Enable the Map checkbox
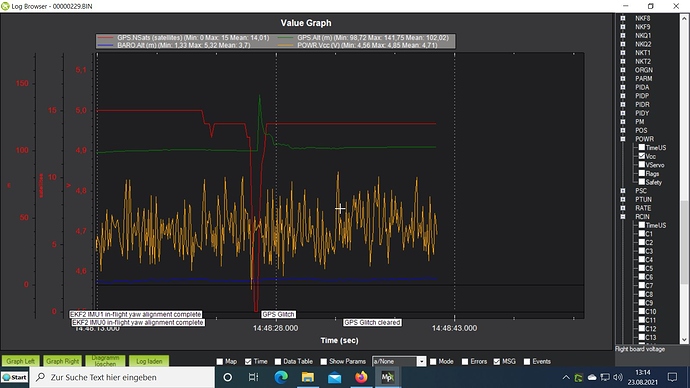 (x=220, y=362)
